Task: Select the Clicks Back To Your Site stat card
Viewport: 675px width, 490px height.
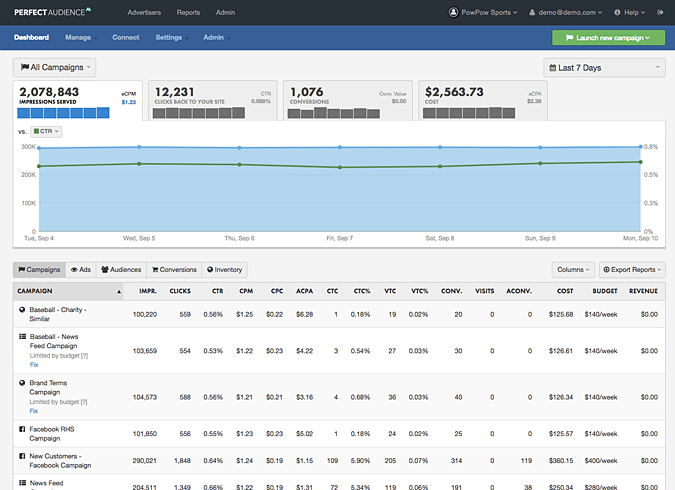Action: point(211,100)
